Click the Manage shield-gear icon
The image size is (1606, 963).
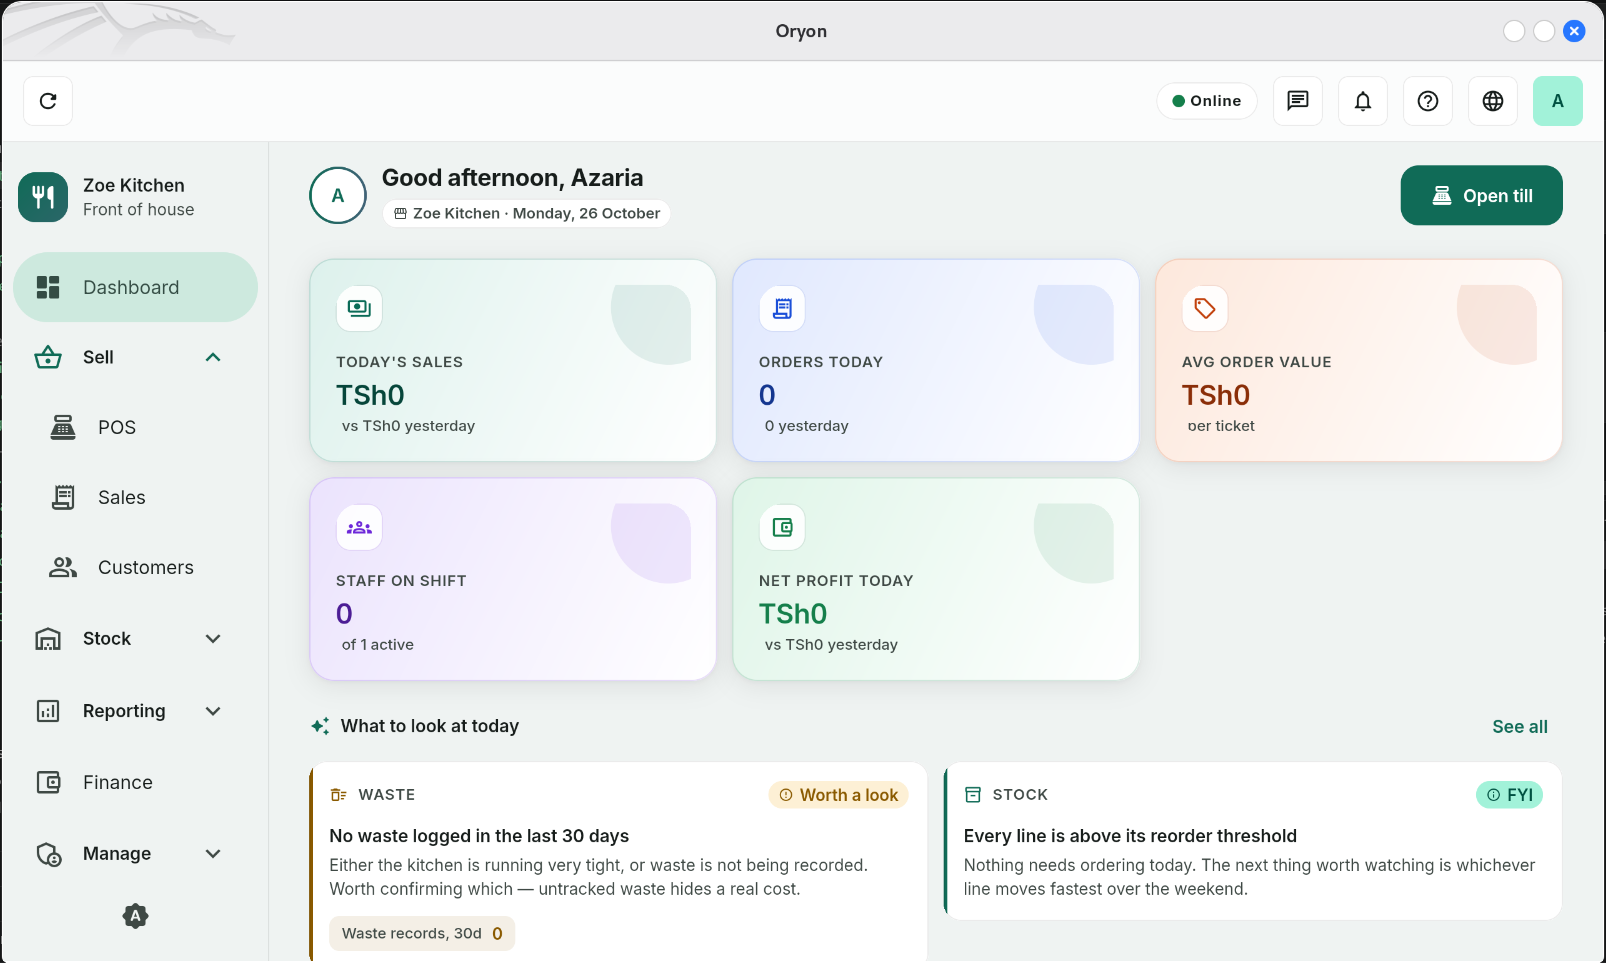[49, 854]
